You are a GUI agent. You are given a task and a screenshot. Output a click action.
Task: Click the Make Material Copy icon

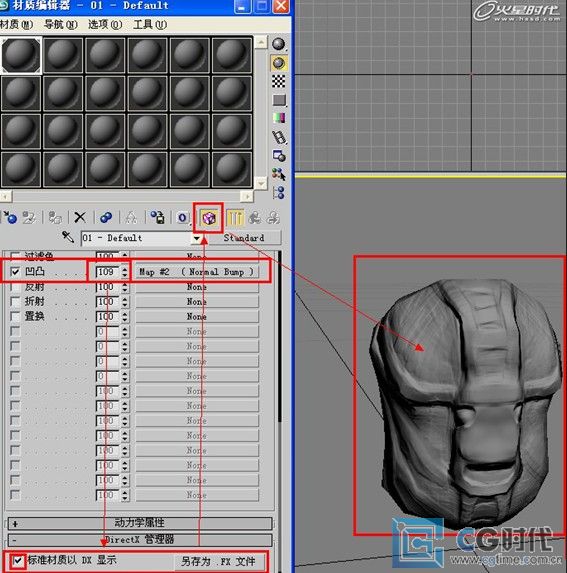pyautogui.click(x=106, y=217)
